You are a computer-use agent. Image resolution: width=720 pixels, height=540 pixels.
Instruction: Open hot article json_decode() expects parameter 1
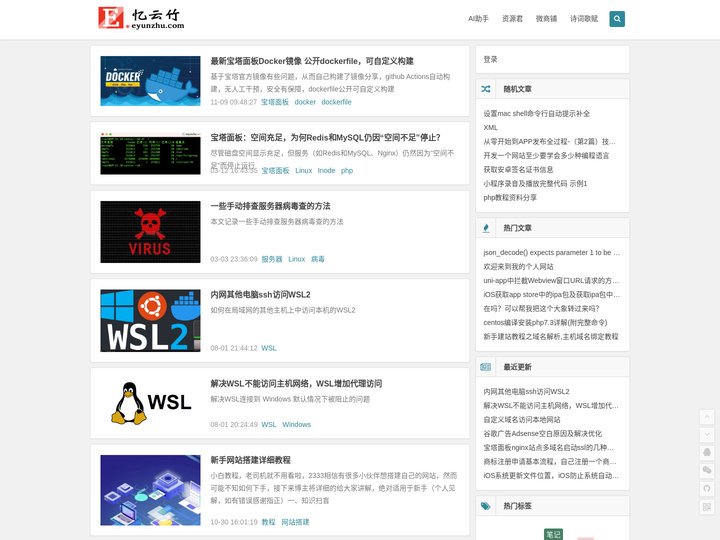coord(551,253)
